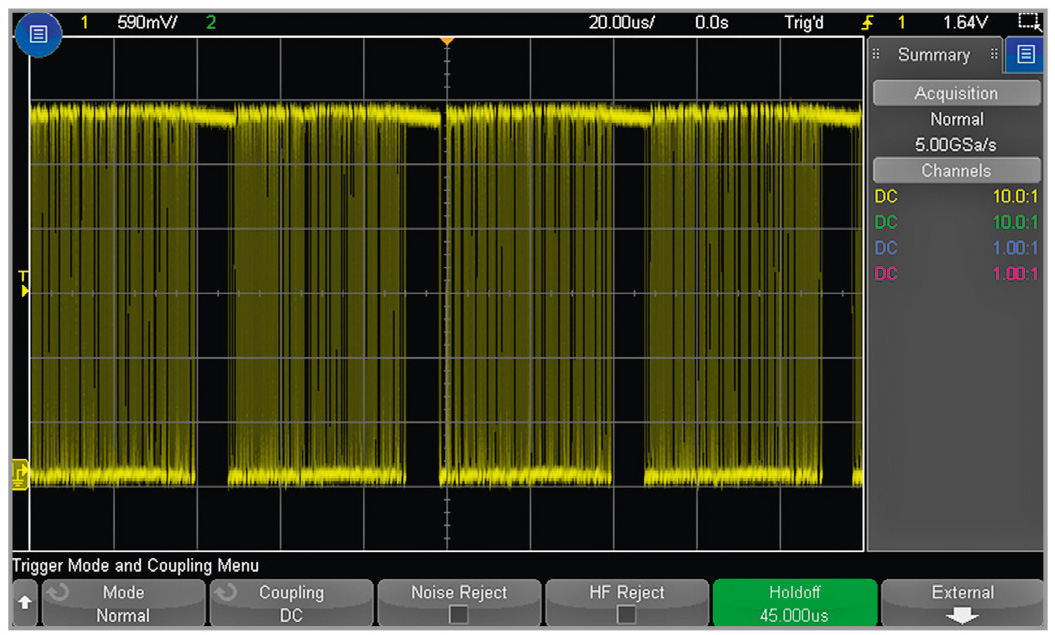Toggle channel 2 on in top bar

click(211, 22)
